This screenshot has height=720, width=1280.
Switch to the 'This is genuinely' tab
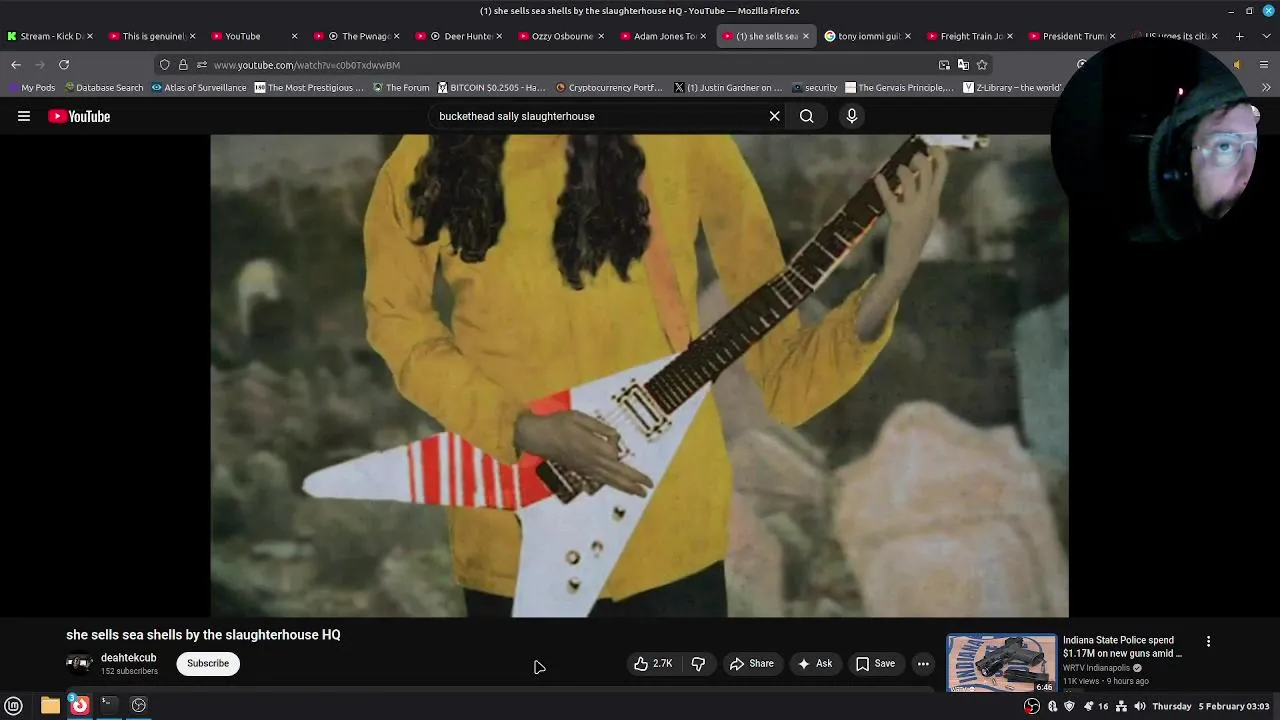152,36
